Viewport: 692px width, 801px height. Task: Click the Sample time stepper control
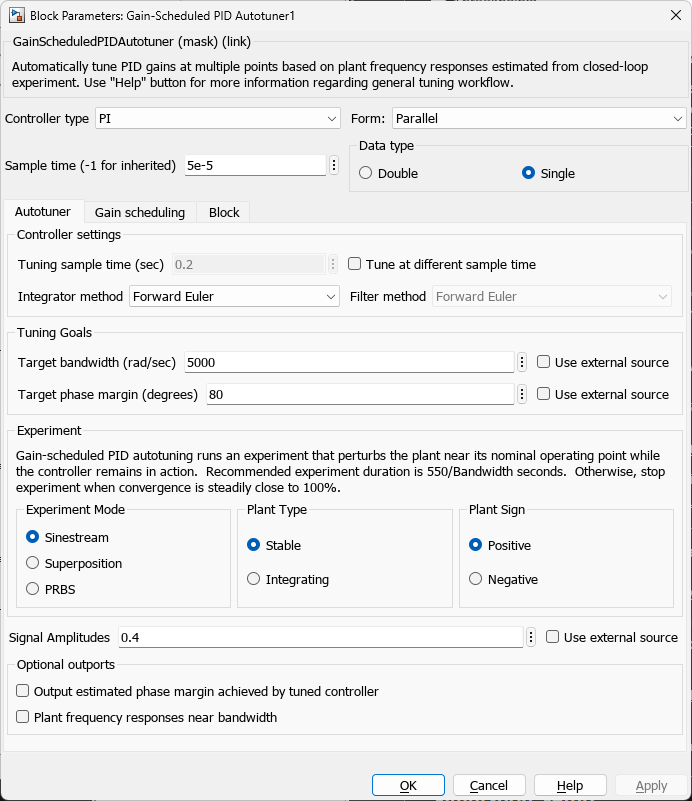pyautogui.click(x=333, y=165)
